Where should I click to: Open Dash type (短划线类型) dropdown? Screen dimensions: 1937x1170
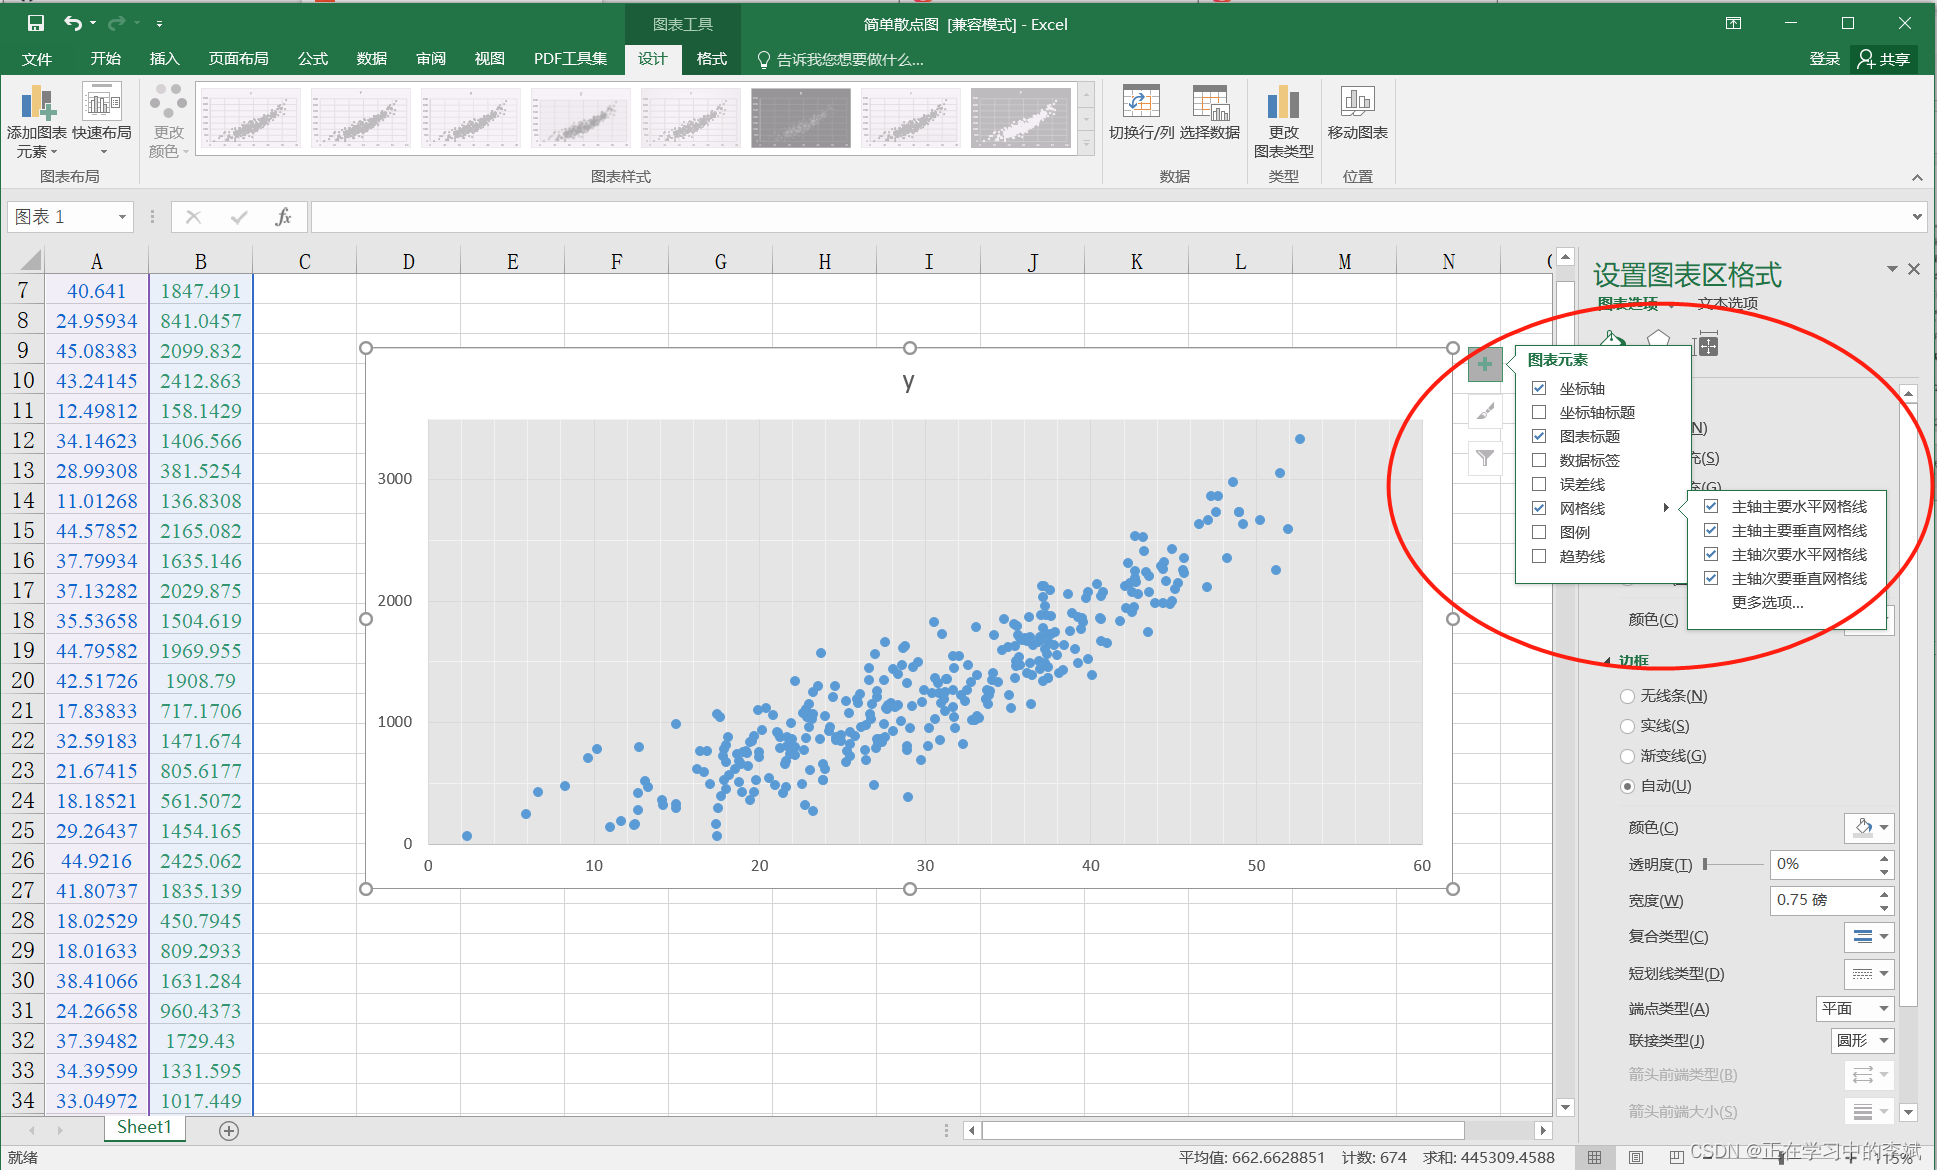(1868, 973)
